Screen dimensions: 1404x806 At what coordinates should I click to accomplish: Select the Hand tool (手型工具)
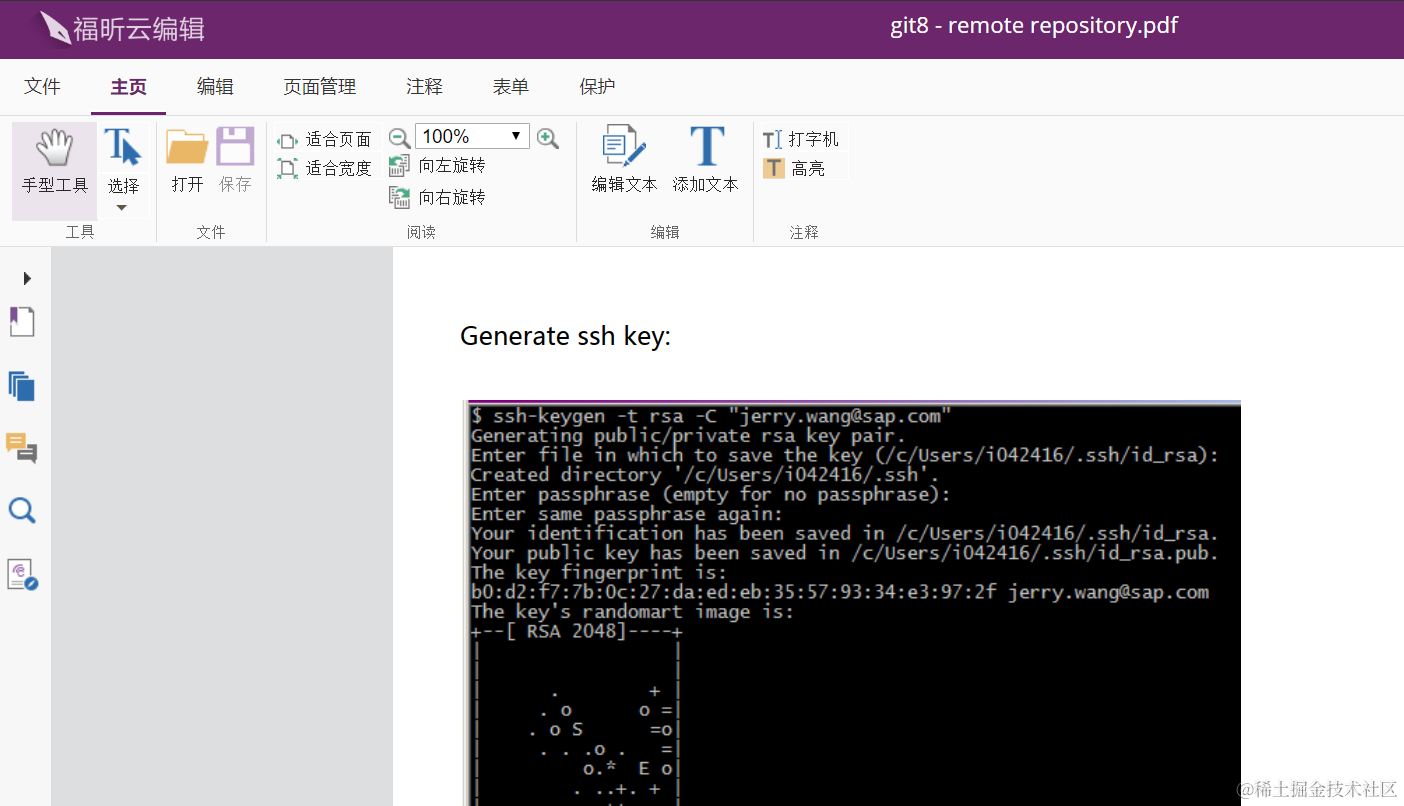coord(55,170)
